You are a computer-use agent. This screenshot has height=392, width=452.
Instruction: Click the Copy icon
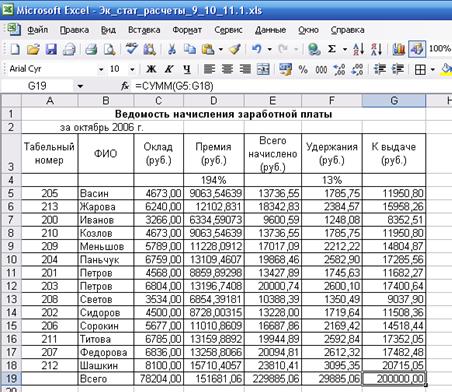coord(190,49)
